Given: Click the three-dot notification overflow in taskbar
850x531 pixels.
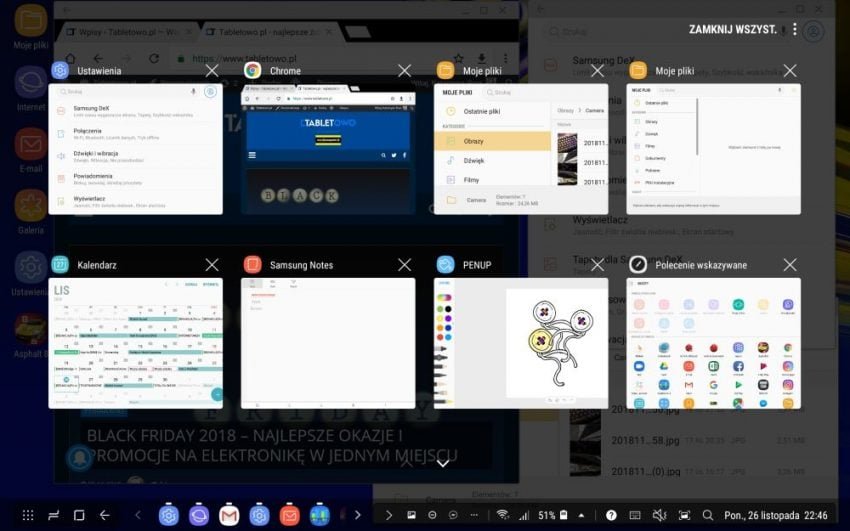Looking at the screenshot, I should pos(474,515).
